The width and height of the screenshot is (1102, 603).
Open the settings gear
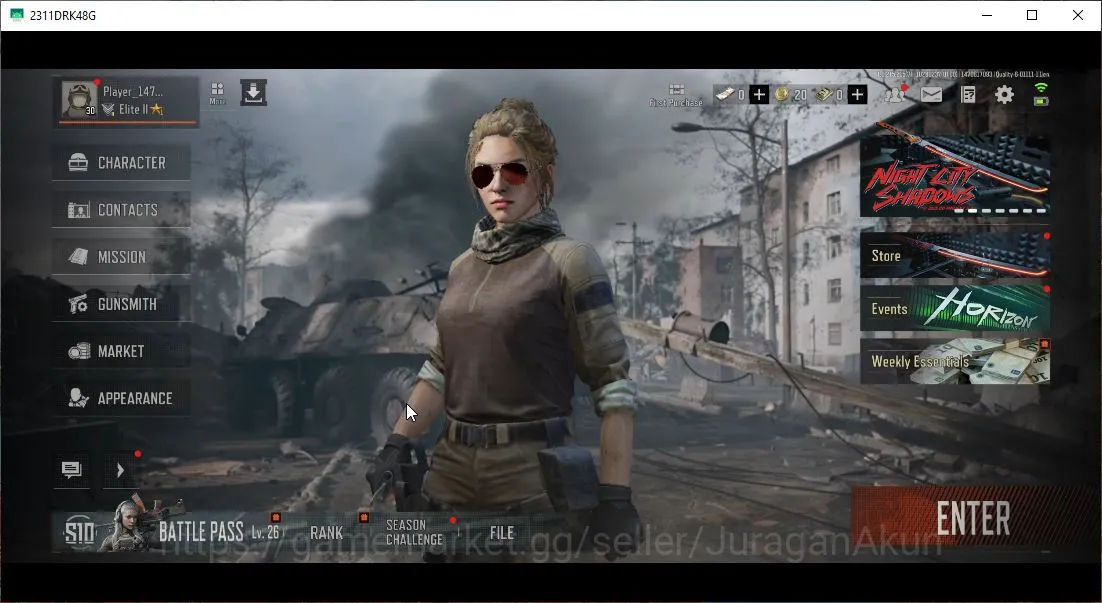pyautogui.click(x=1004, y=94)
